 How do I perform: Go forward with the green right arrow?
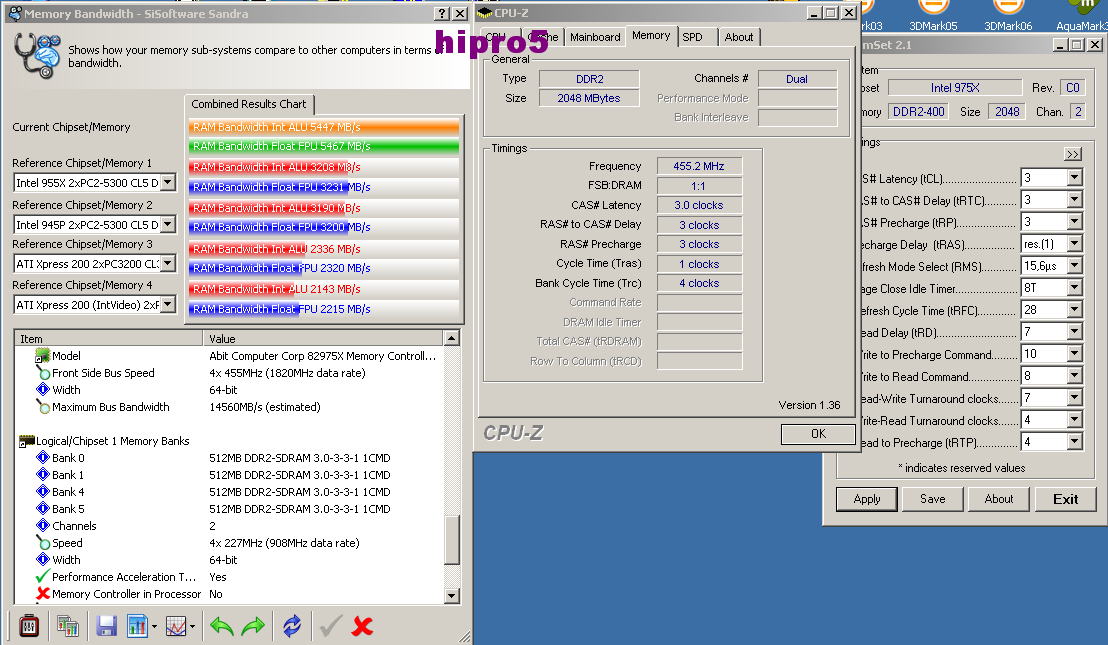pyautogui.click(x=253, y=626)
